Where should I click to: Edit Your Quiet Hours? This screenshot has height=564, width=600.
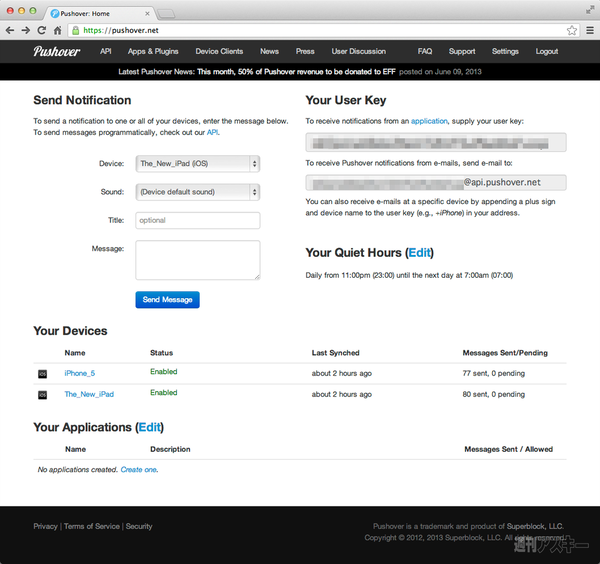pos(419,253)
